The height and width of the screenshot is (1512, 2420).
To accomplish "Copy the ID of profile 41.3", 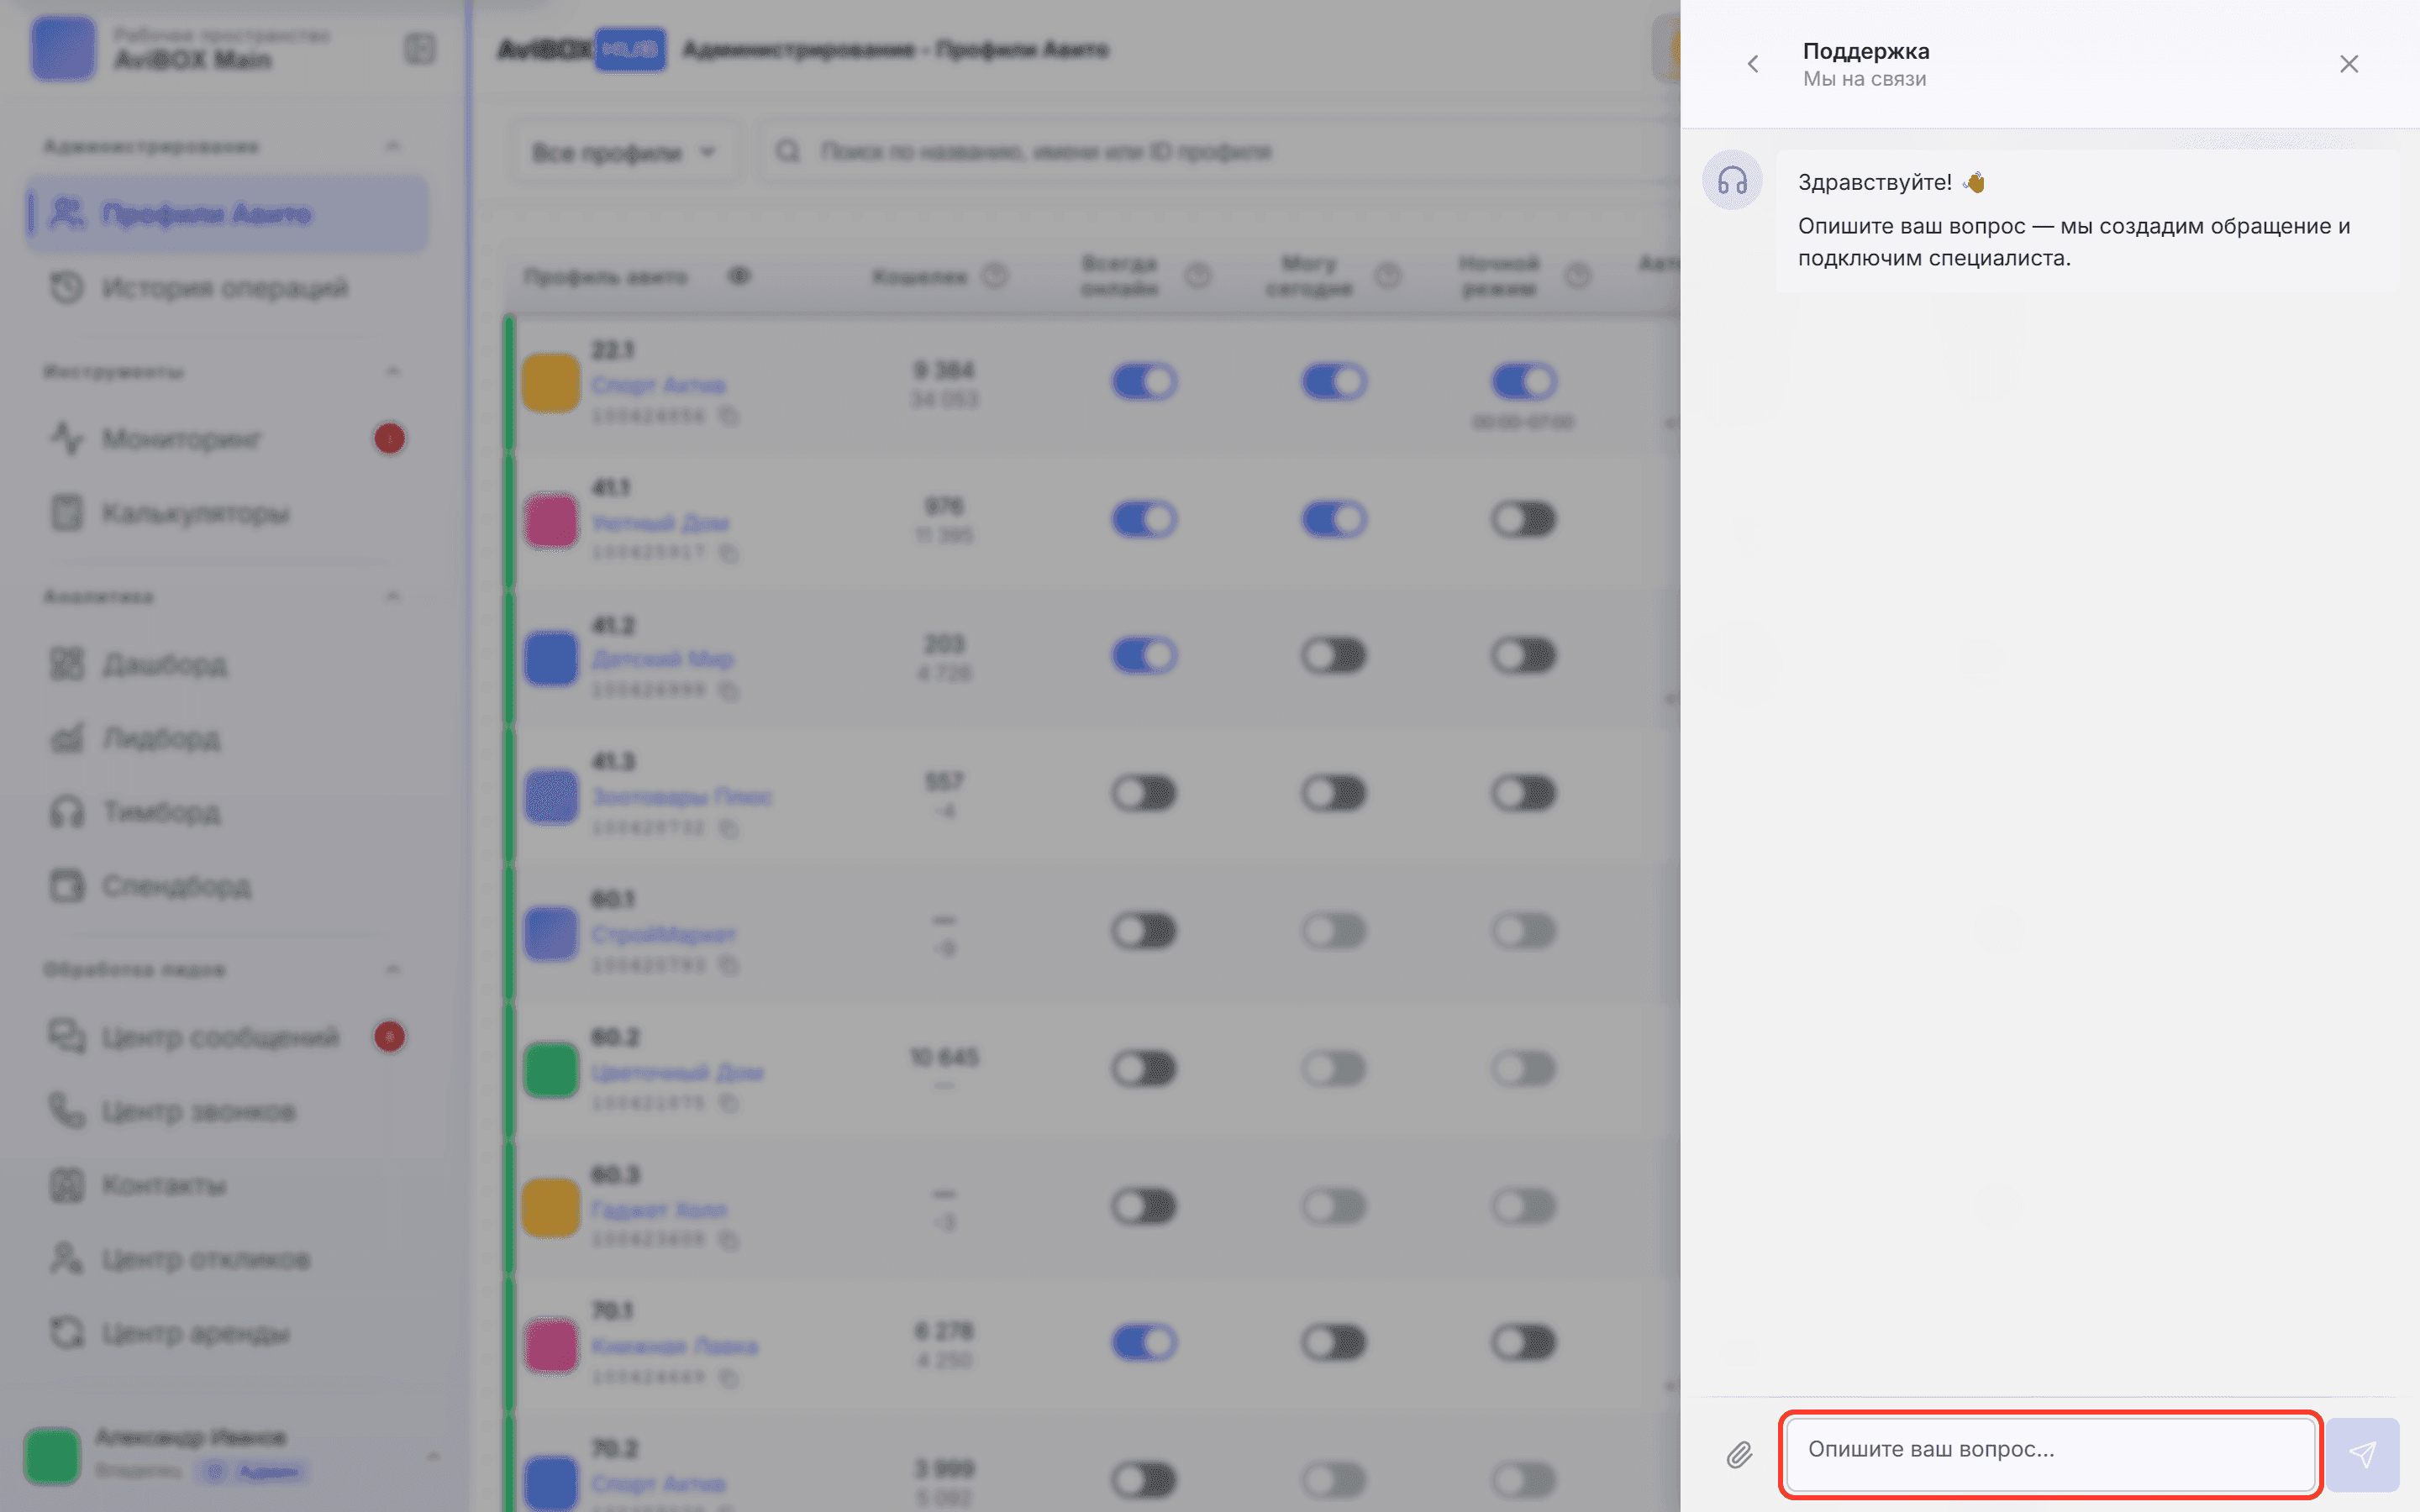I will (x=729, y=829).
